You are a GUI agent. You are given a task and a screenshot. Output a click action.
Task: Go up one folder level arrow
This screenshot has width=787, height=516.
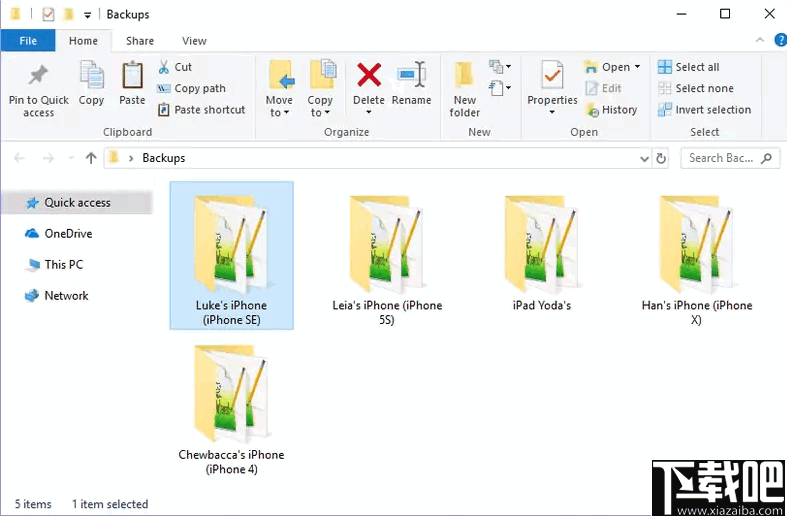91,158
